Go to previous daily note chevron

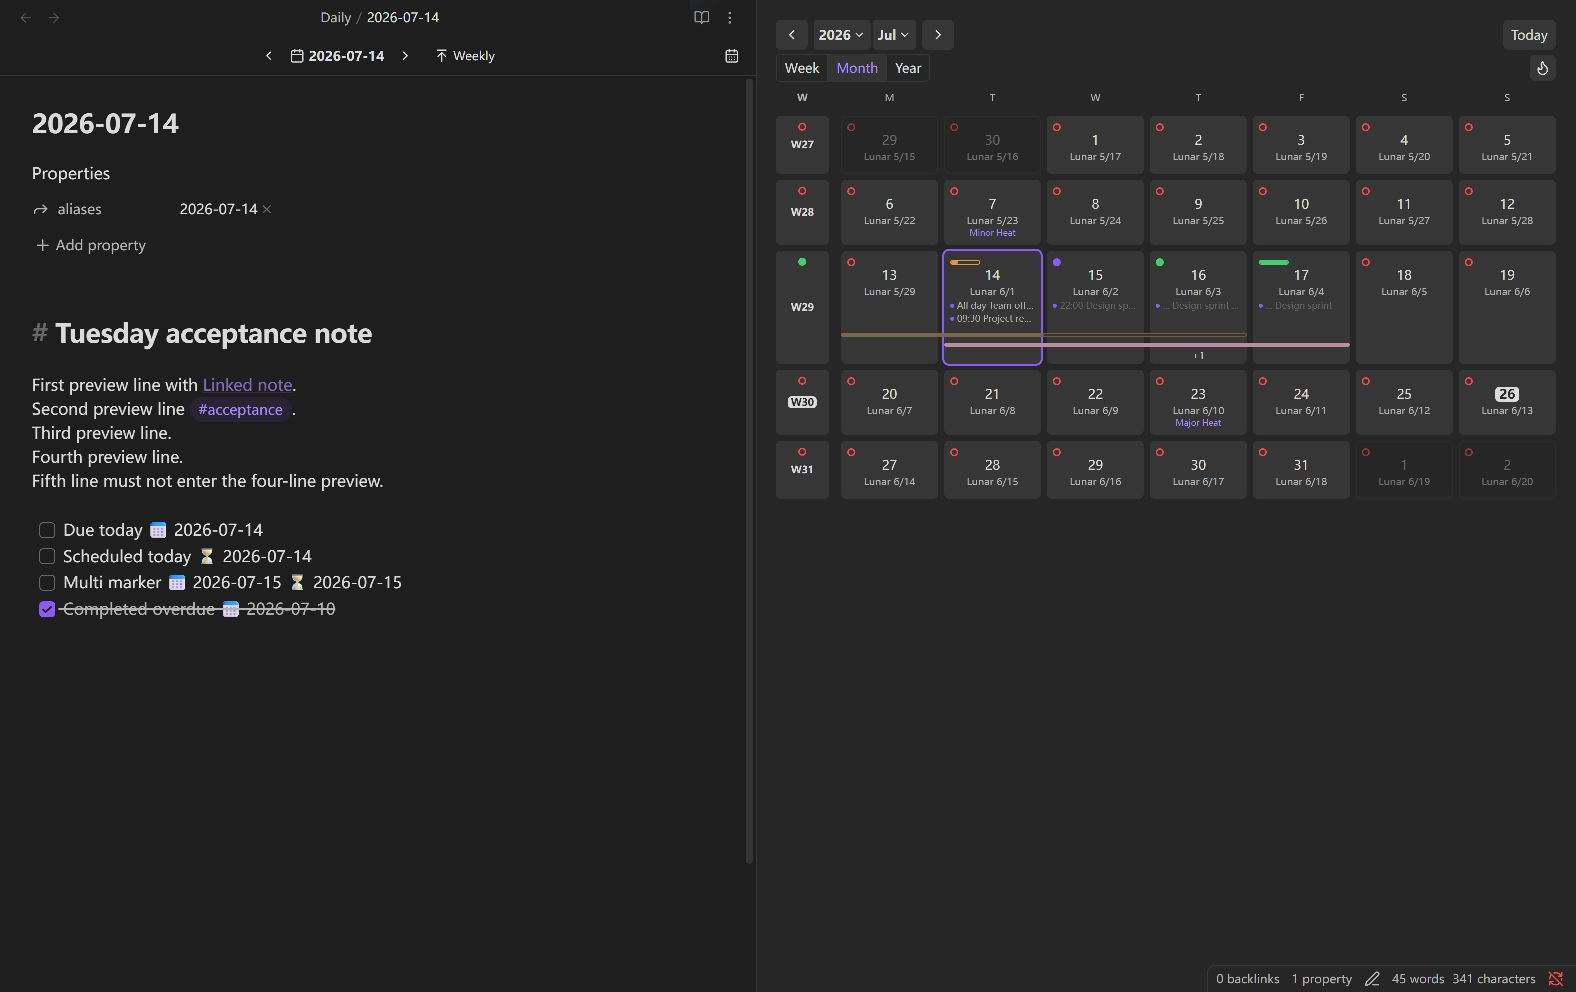pos(268,56)
